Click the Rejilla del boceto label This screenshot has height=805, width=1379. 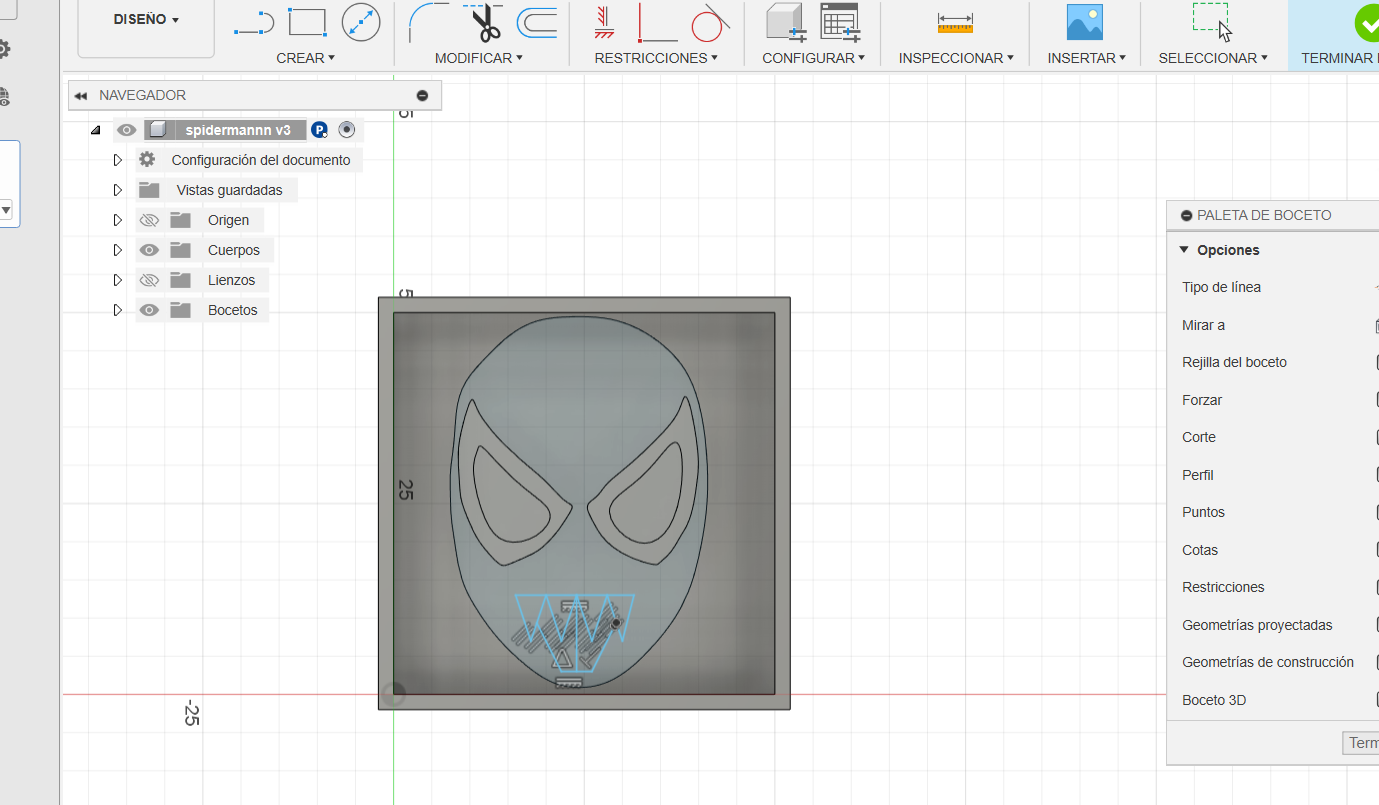click(x=1234, y=362)
